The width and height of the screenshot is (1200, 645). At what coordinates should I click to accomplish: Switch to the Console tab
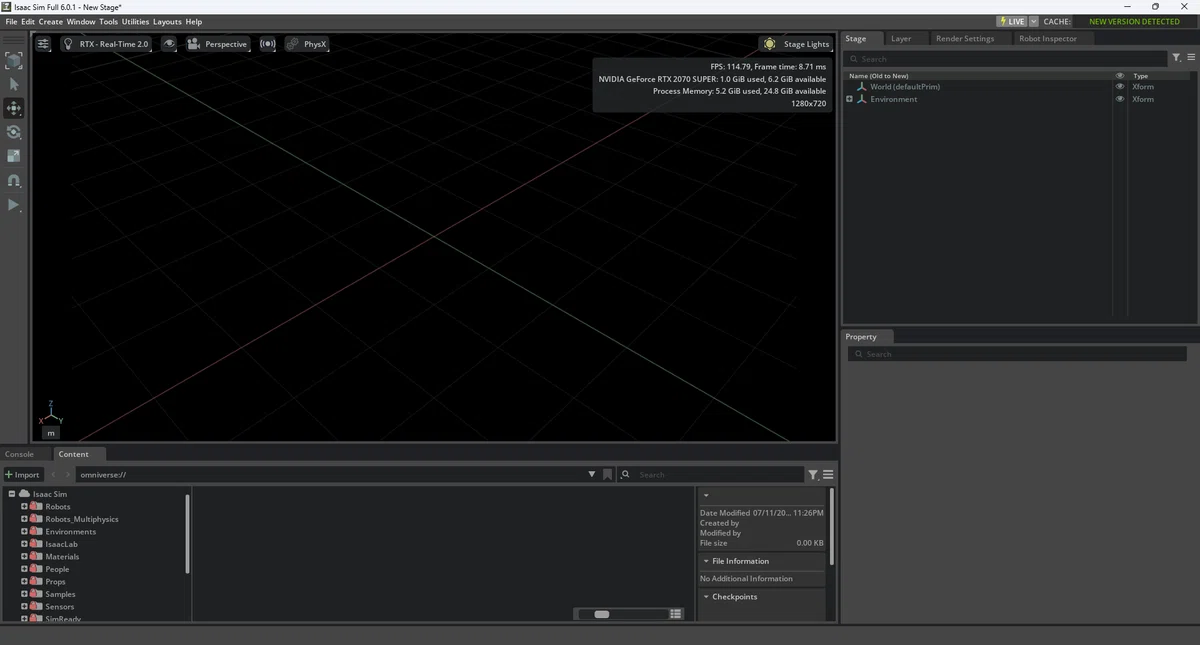19,454
